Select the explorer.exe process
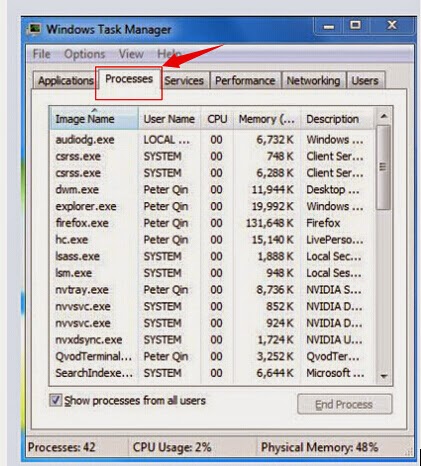This screenshot has height=466, width=421. [x=212, y=206]
